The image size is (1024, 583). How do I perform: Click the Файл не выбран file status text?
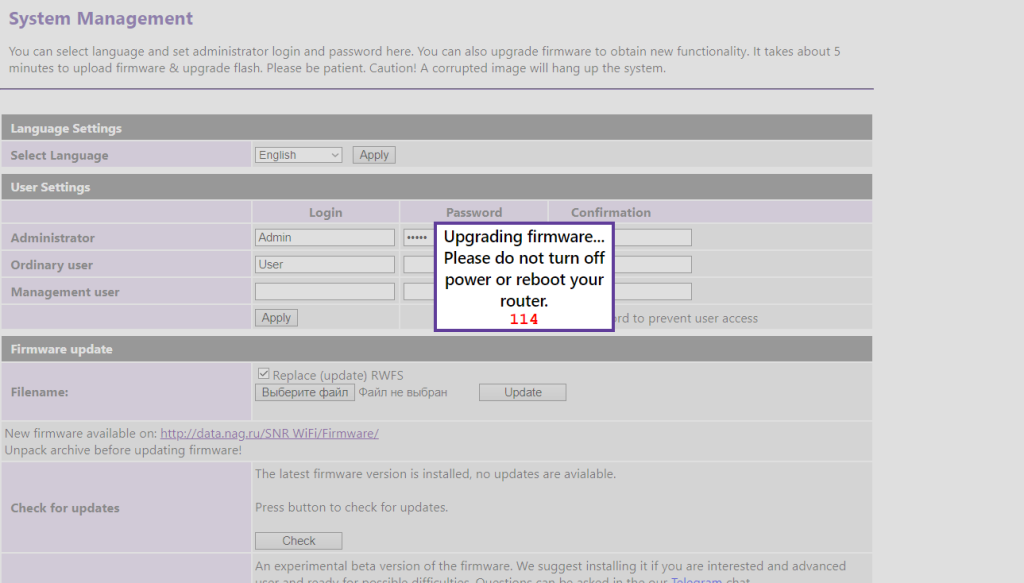pyautogui.click(x=403, y=392)
